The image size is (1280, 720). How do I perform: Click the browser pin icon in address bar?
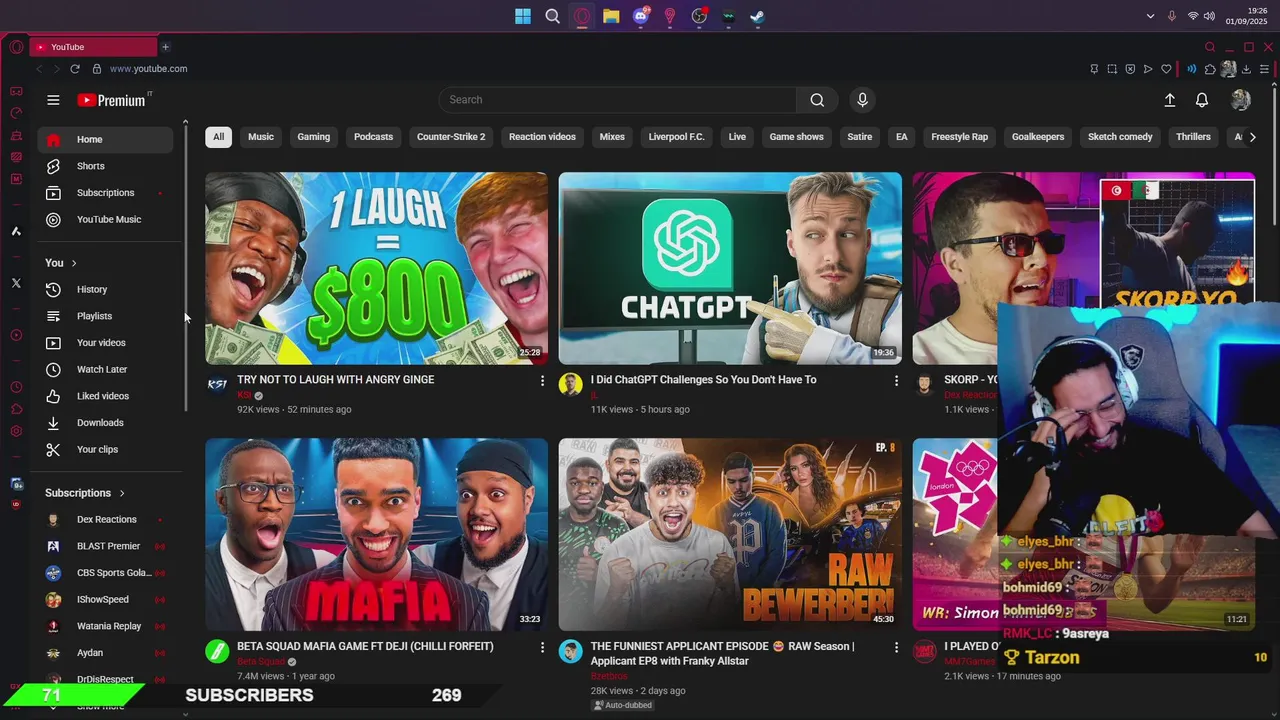point(1094,69)
